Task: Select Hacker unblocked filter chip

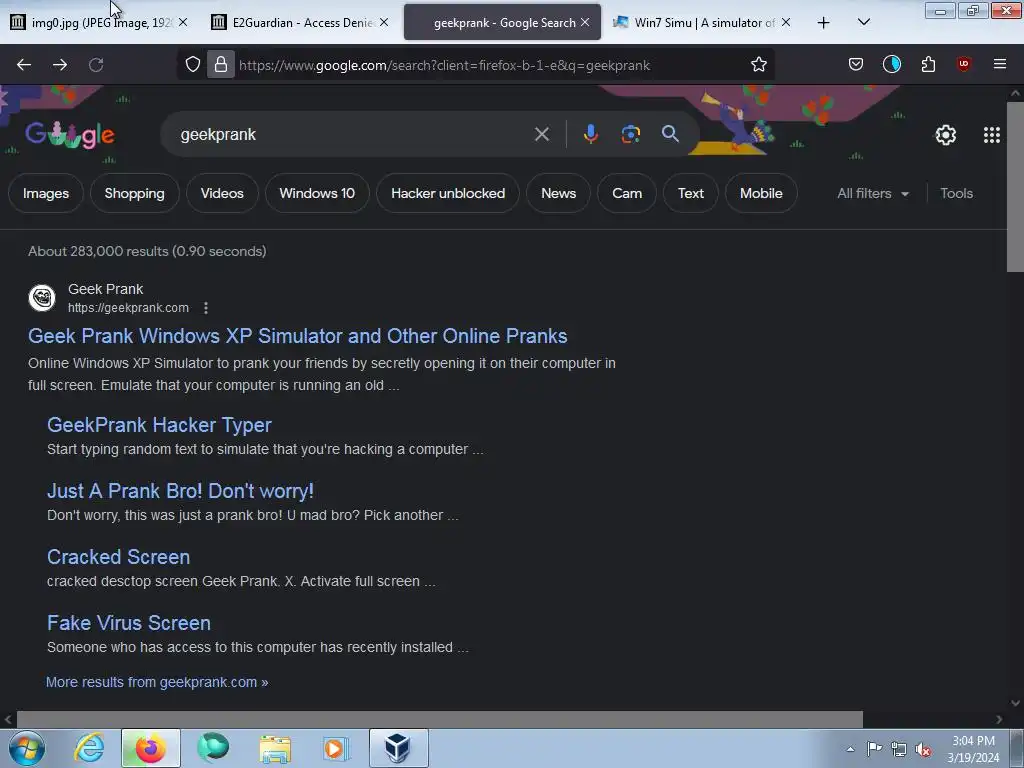Action: pyautogui.click(x=448, y=193)
